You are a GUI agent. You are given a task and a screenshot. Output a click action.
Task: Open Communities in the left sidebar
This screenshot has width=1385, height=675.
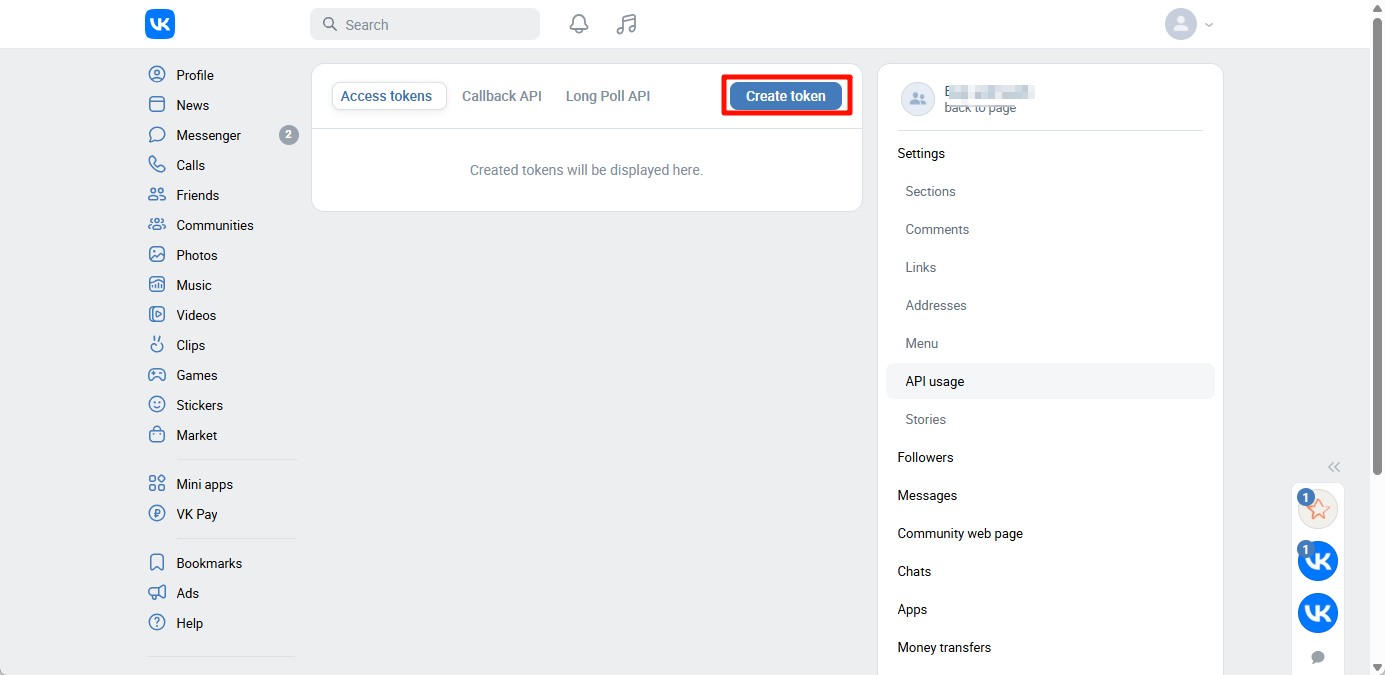pyautogui.click(x=214, y=225)
